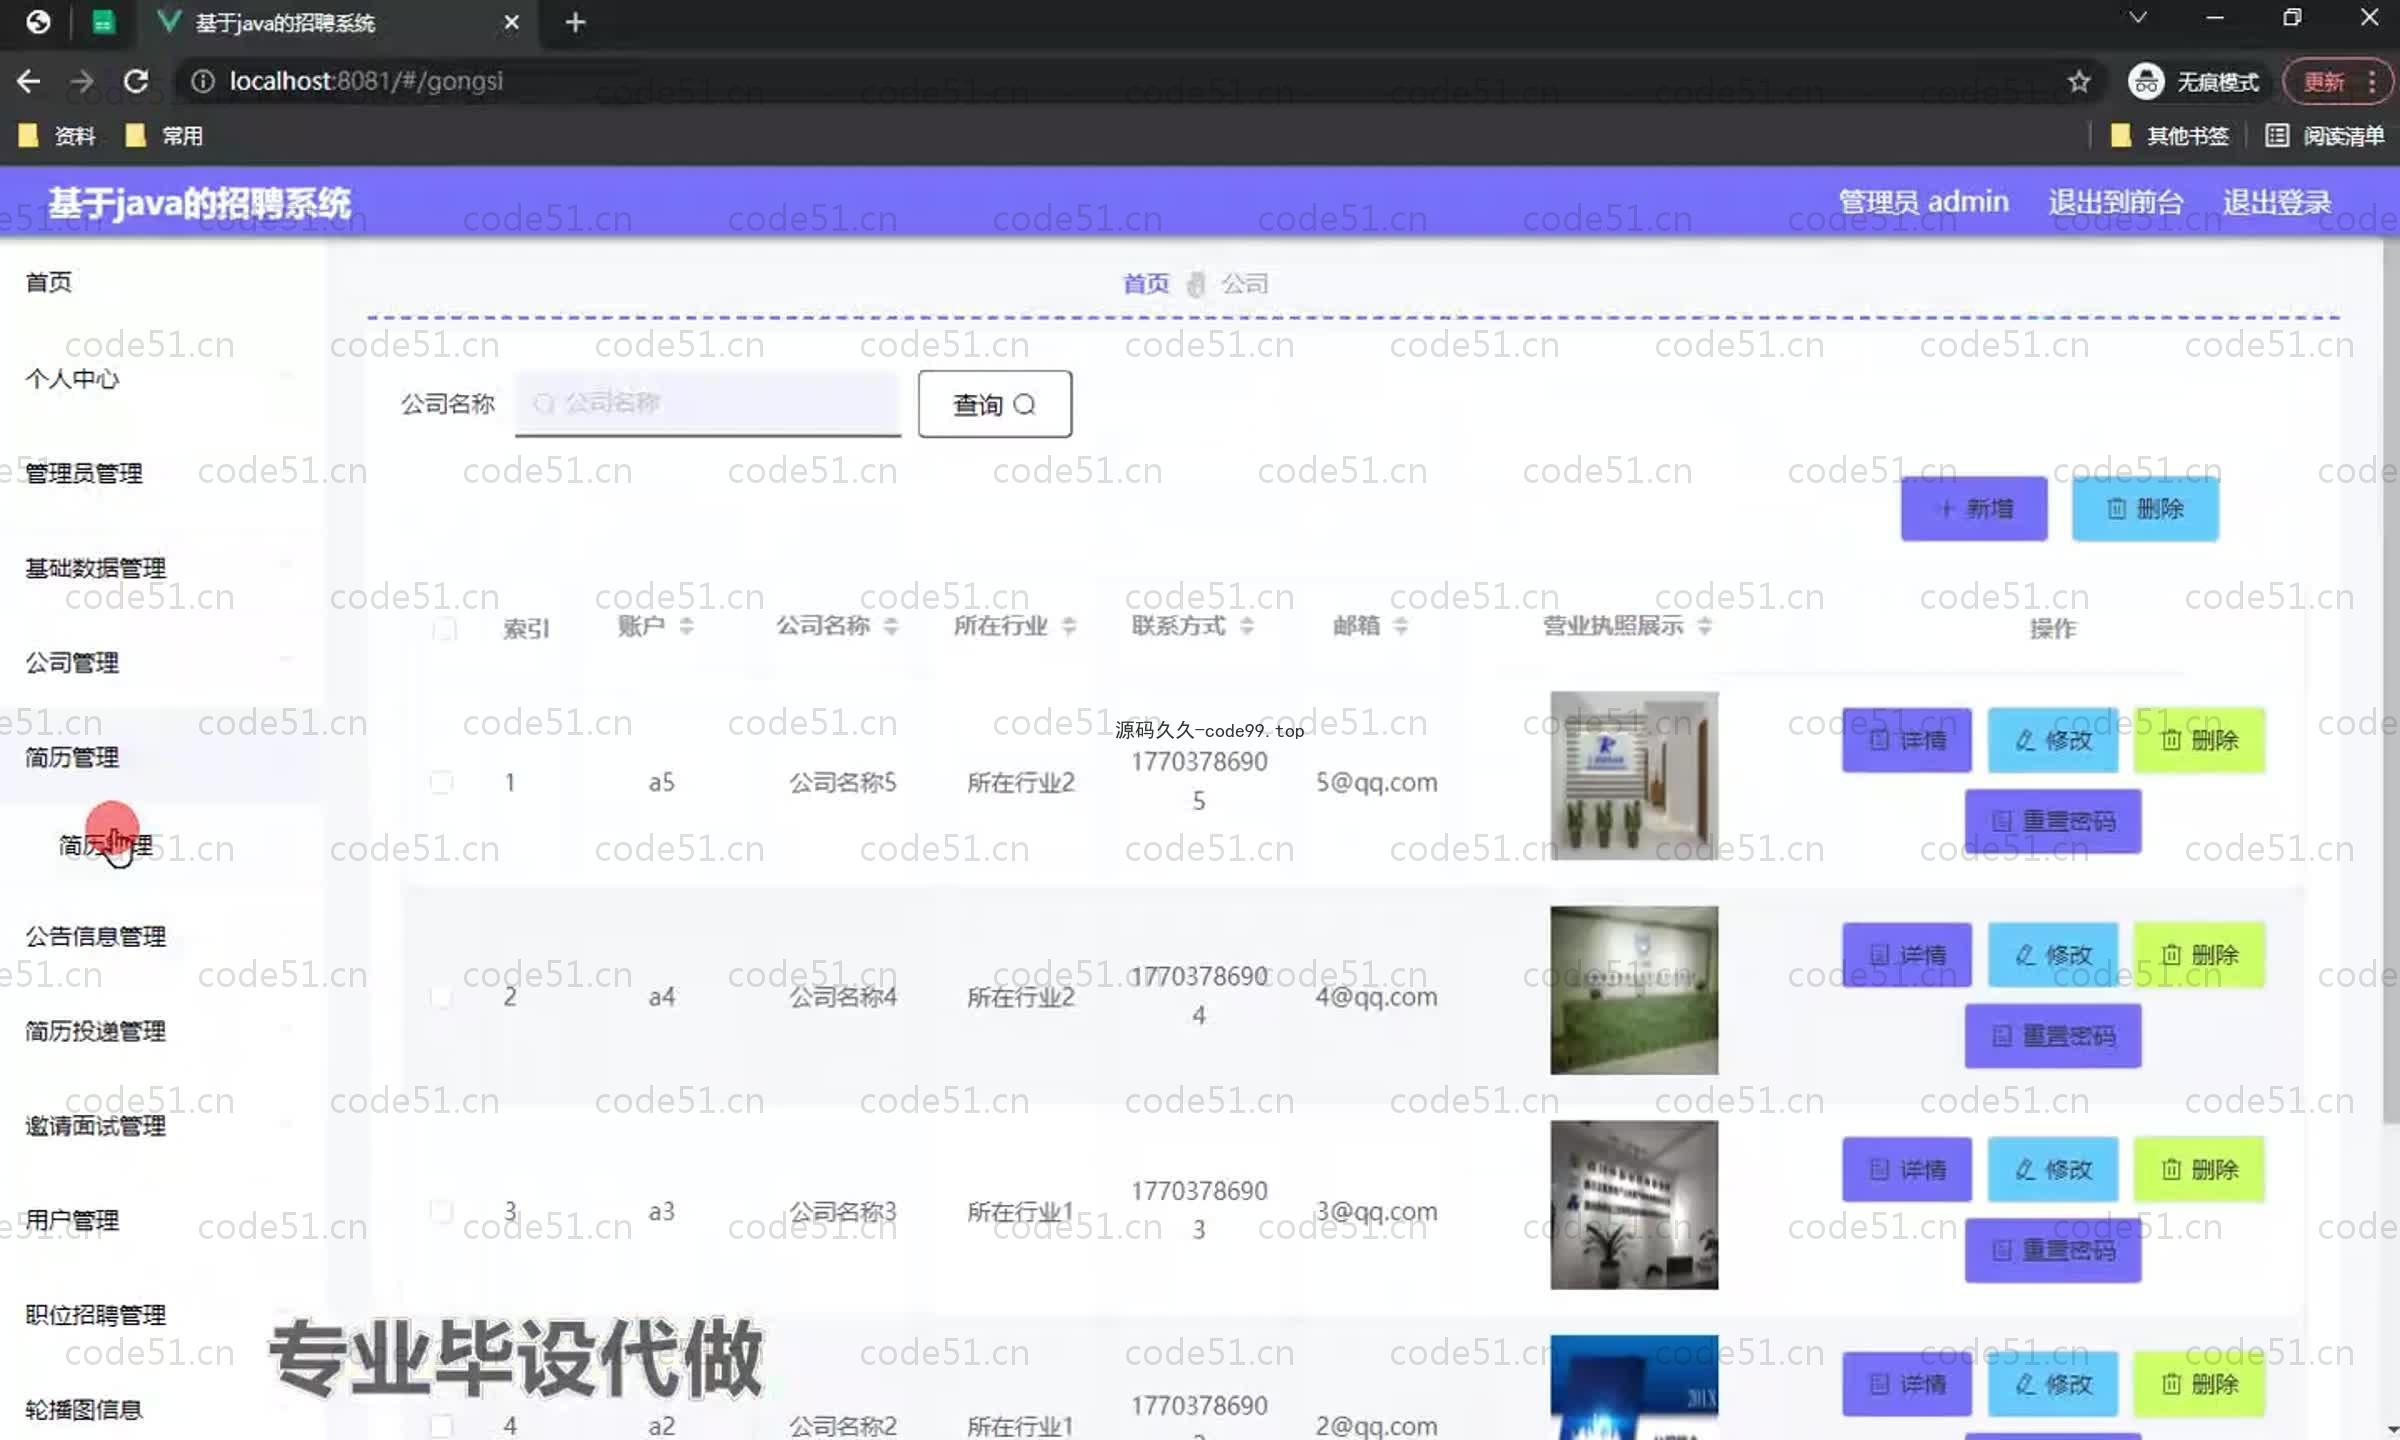This screenshot has width=2400, height=1440.
Task: Open 详情 for 公司名称5
Action: click(1907, 740)
